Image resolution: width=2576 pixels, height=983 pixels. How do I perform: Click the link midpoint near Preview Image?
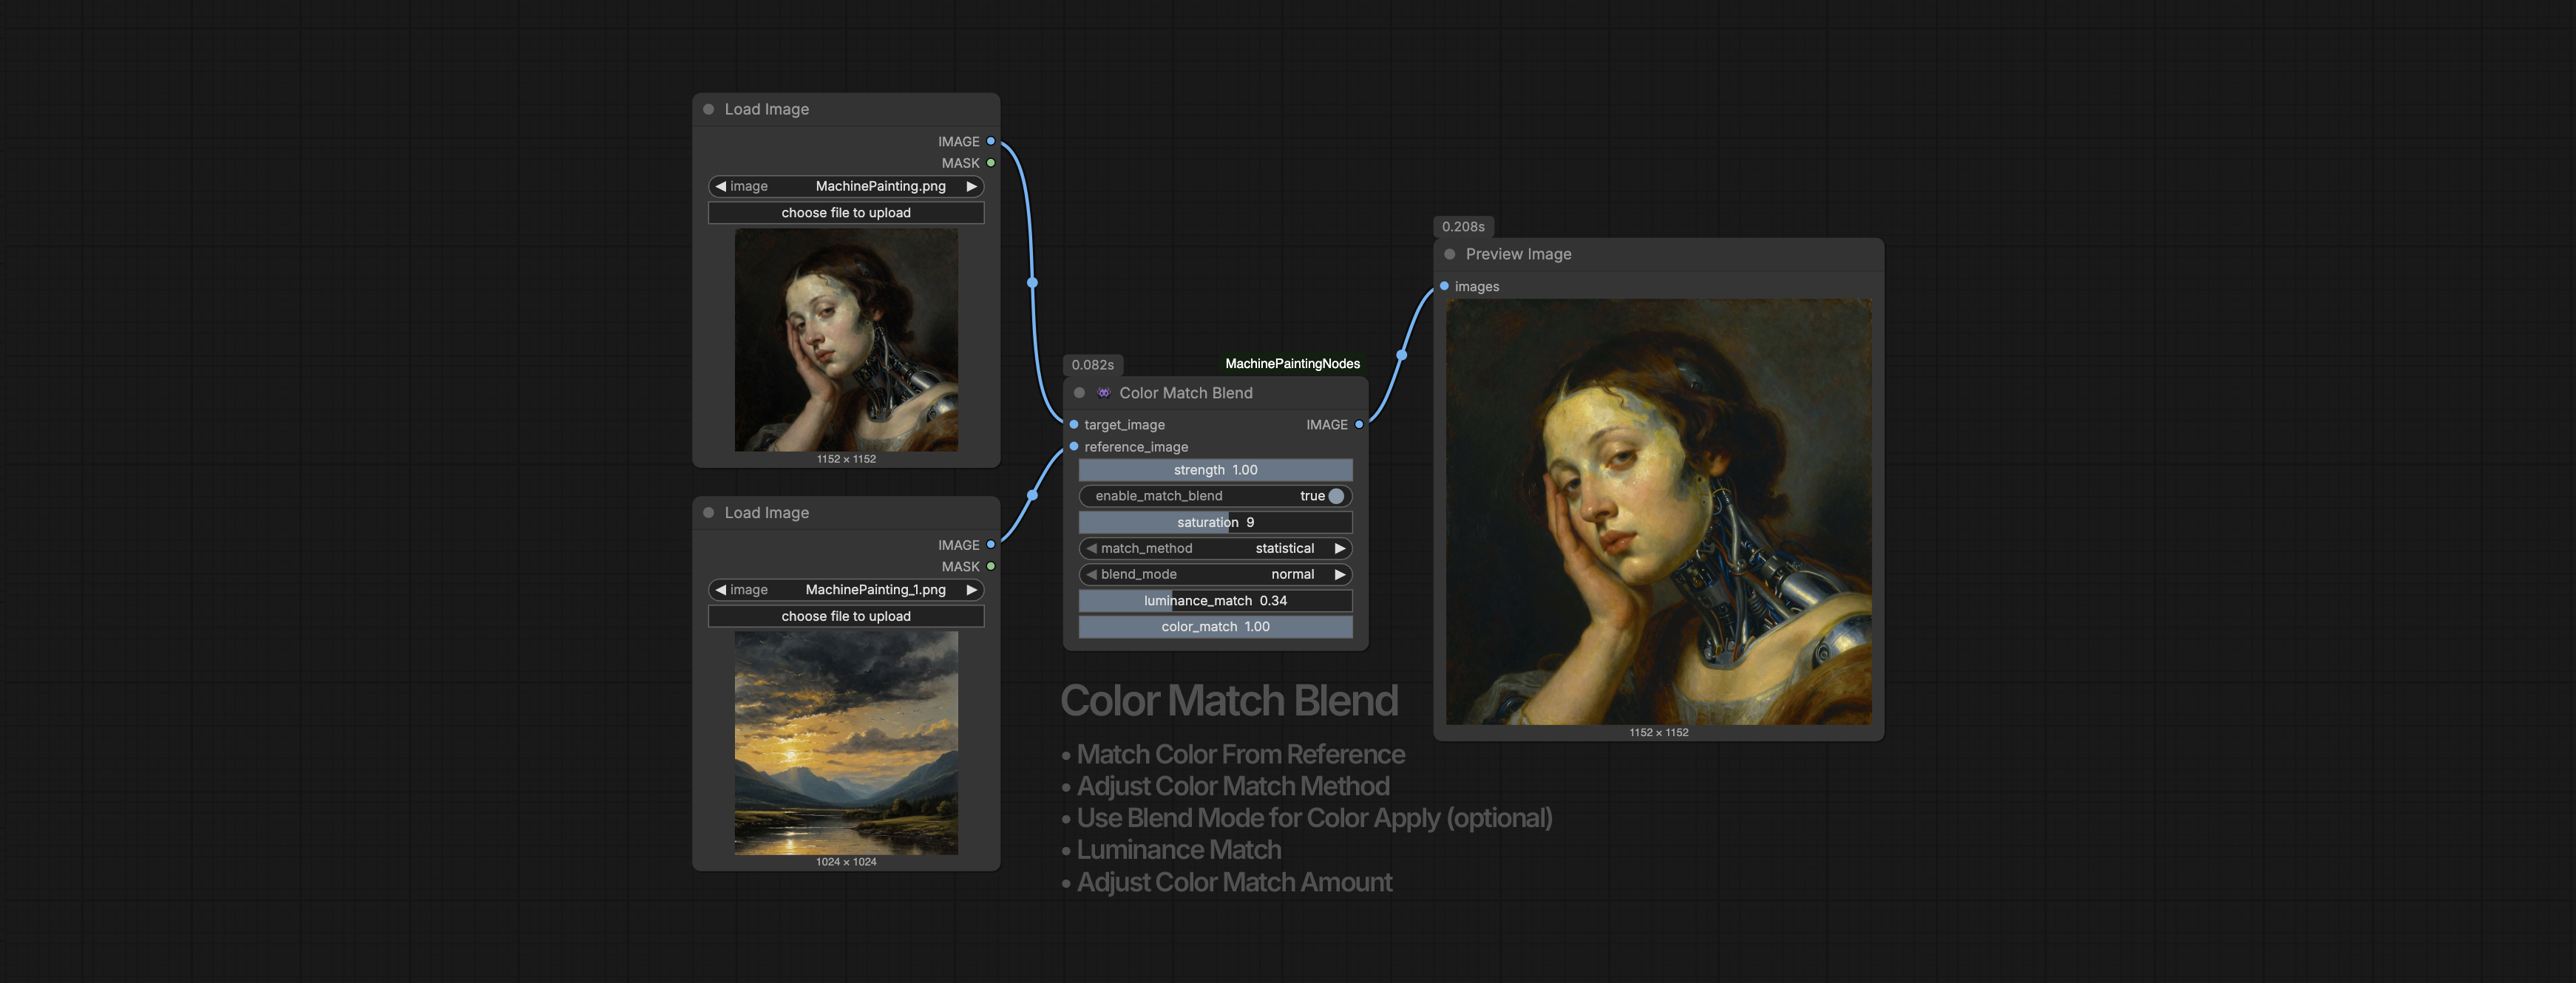[1401, 355]
